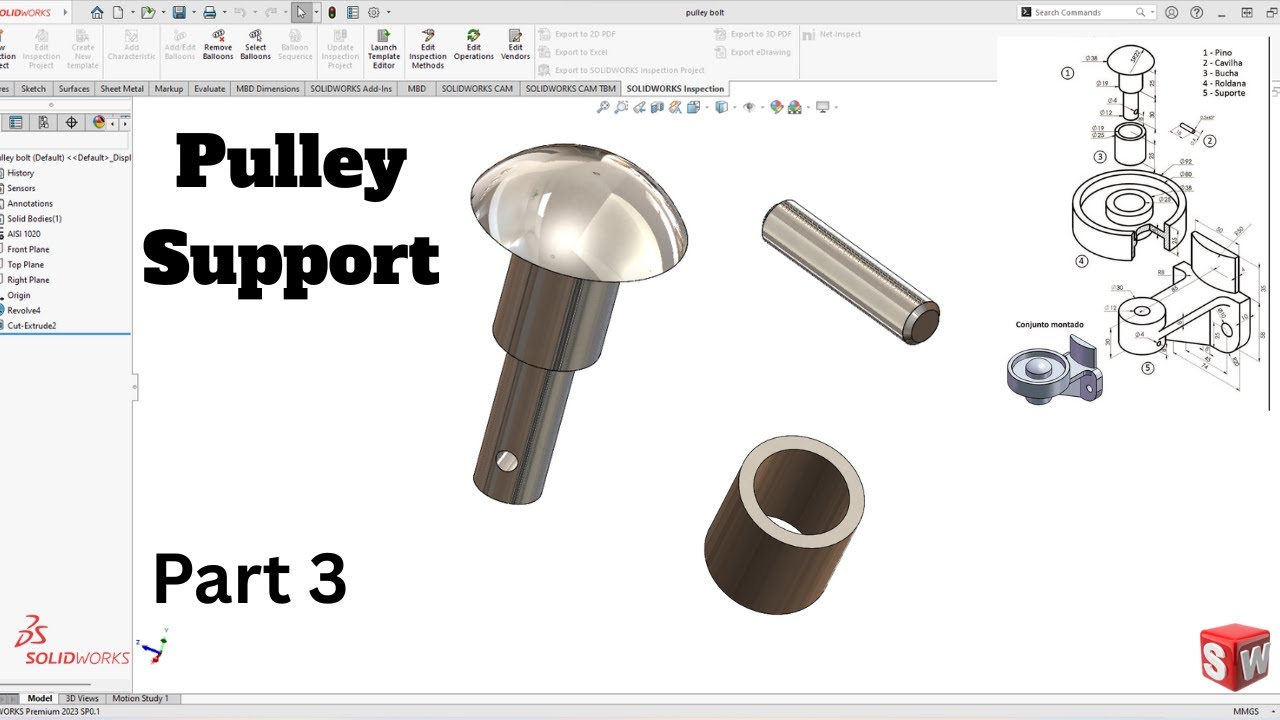Launch Template Editor

[384, 49]
